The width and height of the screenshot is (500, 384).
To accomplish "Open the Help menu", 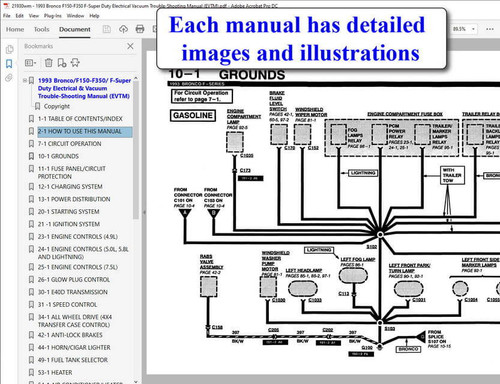I will tap(94, 16).
